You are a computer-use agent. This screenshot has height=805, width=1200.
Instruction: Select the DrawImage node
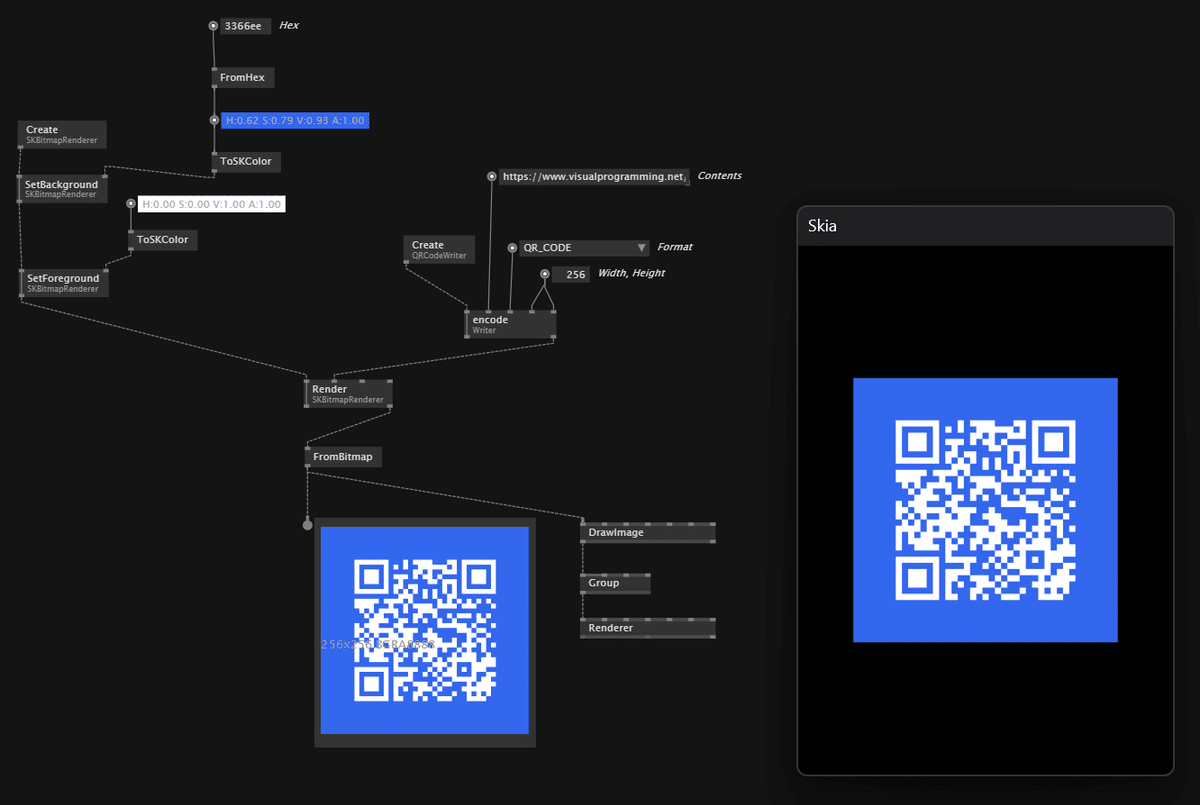point(648,533)
